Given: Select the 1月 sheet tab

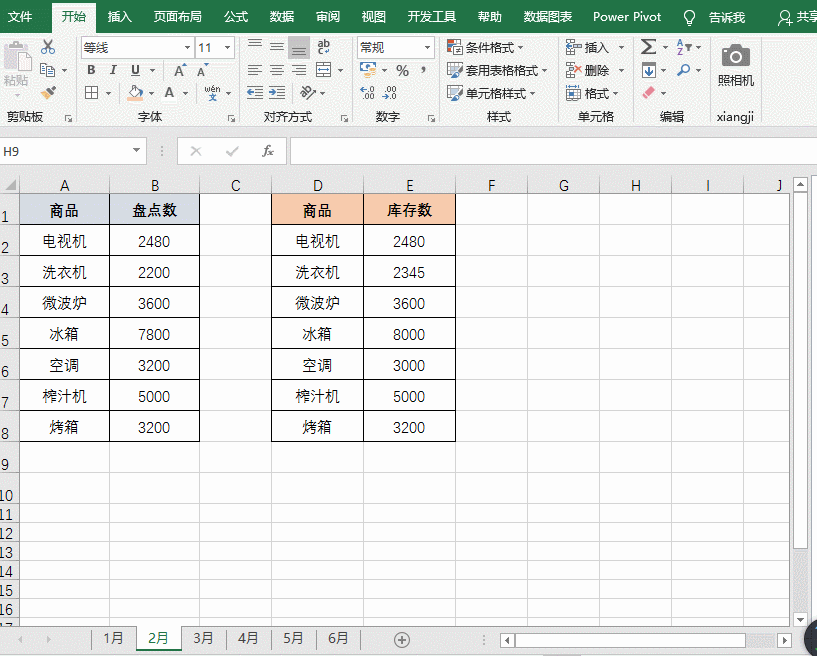Looking at the screenshot, I should pyautogui.click(x=113, y=638).
